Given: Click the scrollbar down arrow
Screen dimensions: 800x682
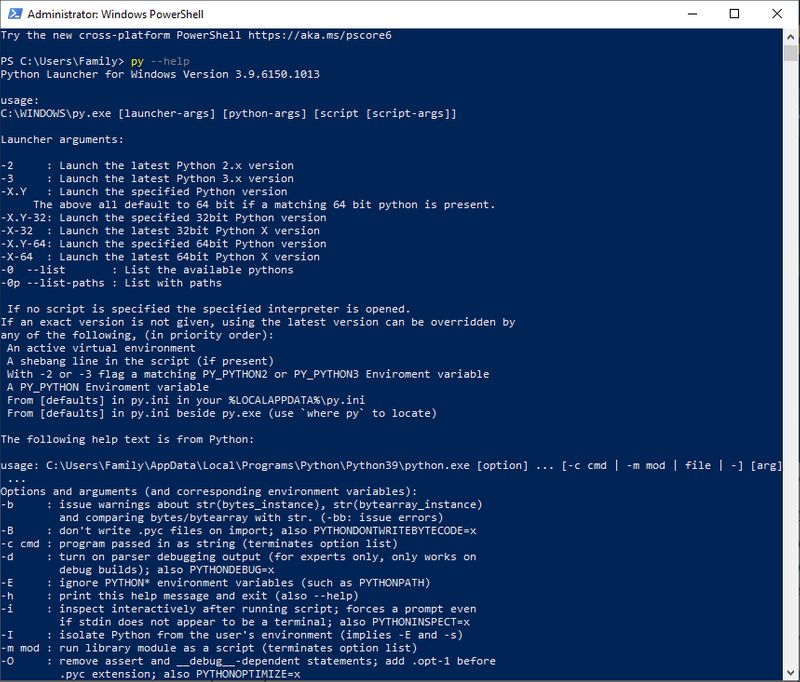Looking at the screenshot, I should point(791,673).
